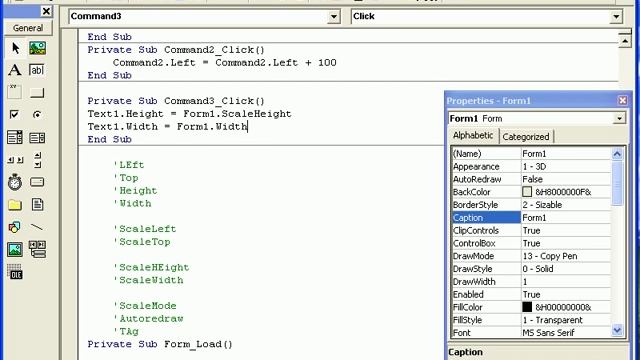Click the Text1.Width code line
640x360 pixels.
click(167, 127)
